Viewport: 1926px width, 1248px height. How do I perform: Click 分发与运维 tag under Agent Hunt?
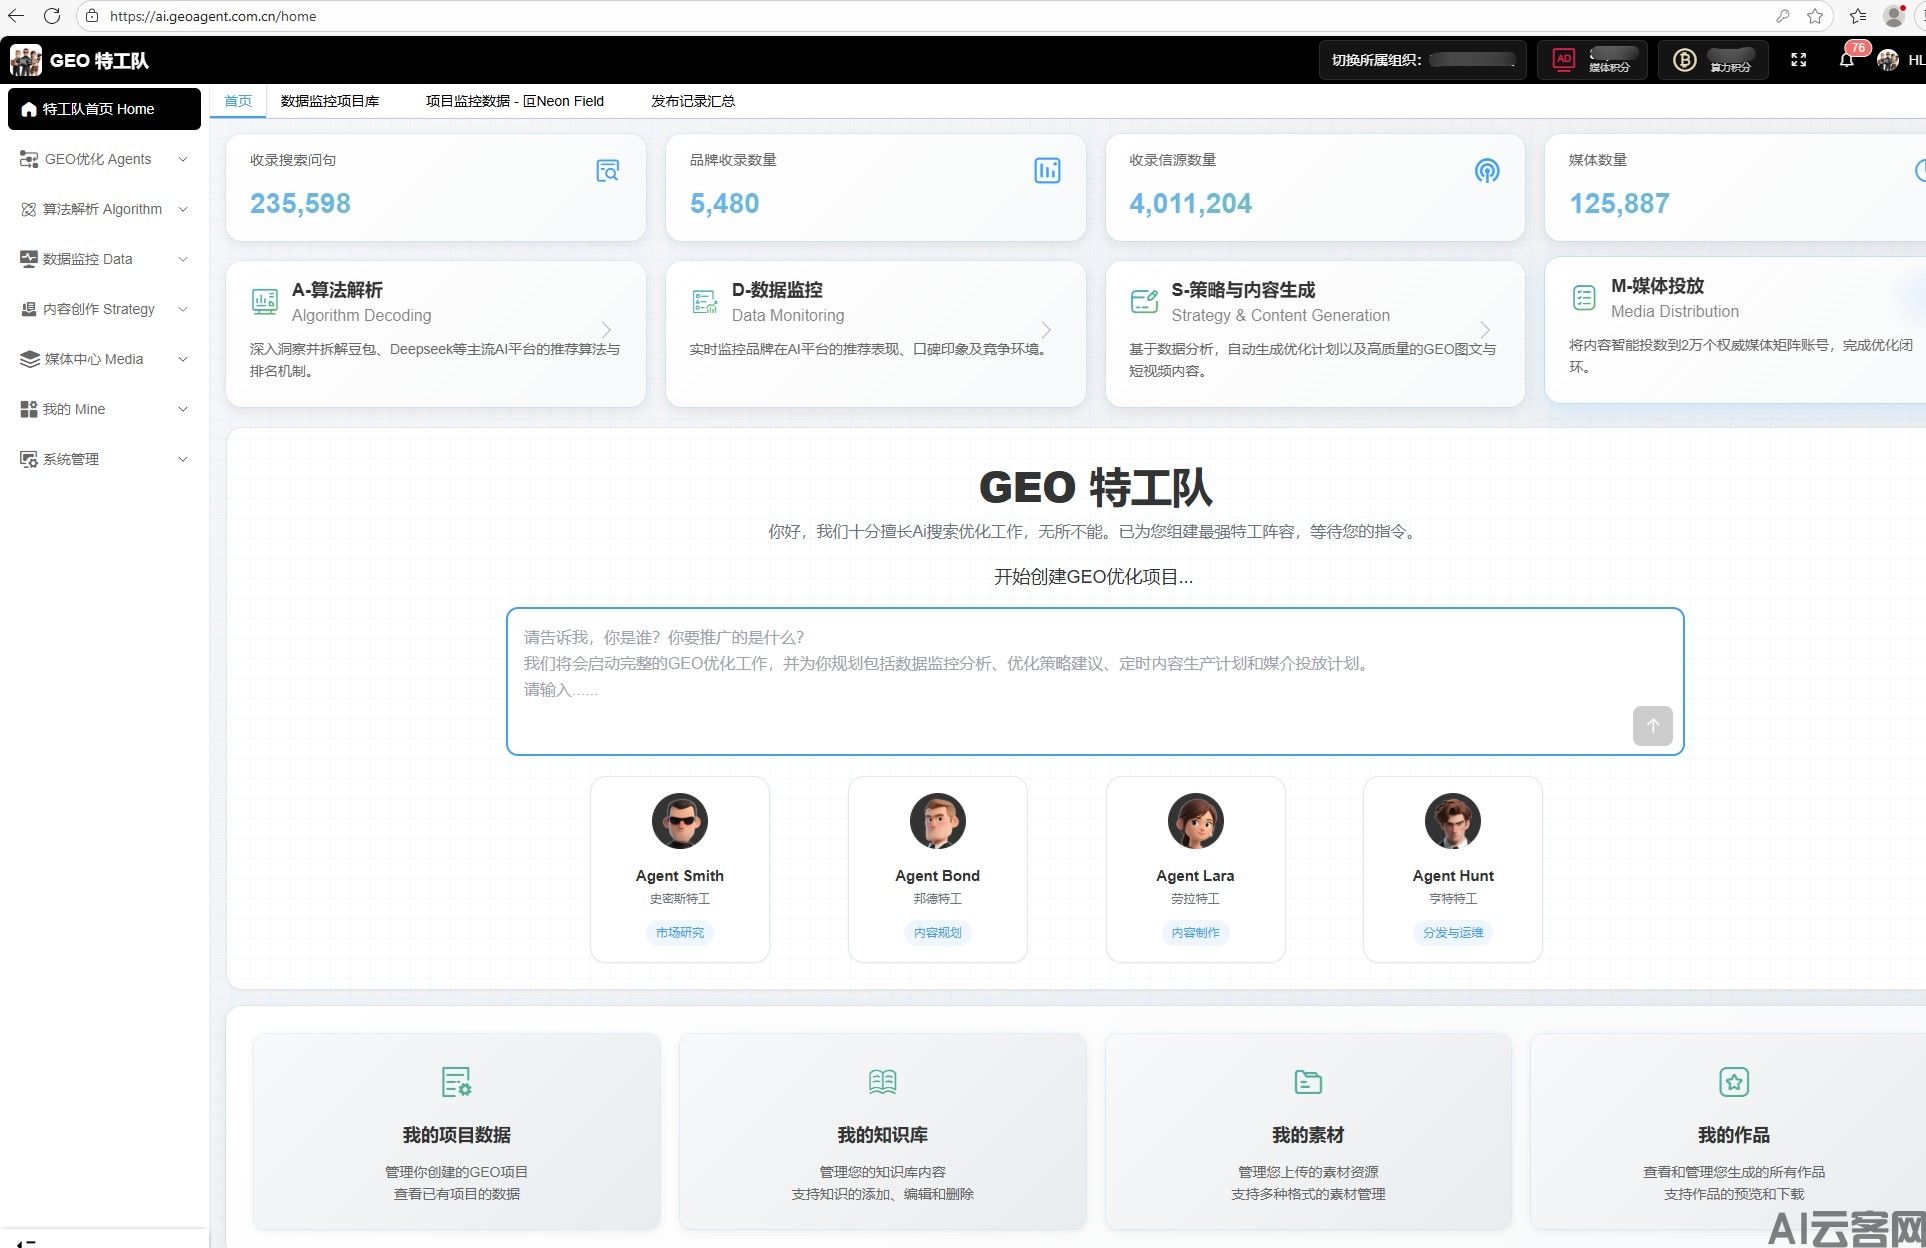[x=1453, y=932]
